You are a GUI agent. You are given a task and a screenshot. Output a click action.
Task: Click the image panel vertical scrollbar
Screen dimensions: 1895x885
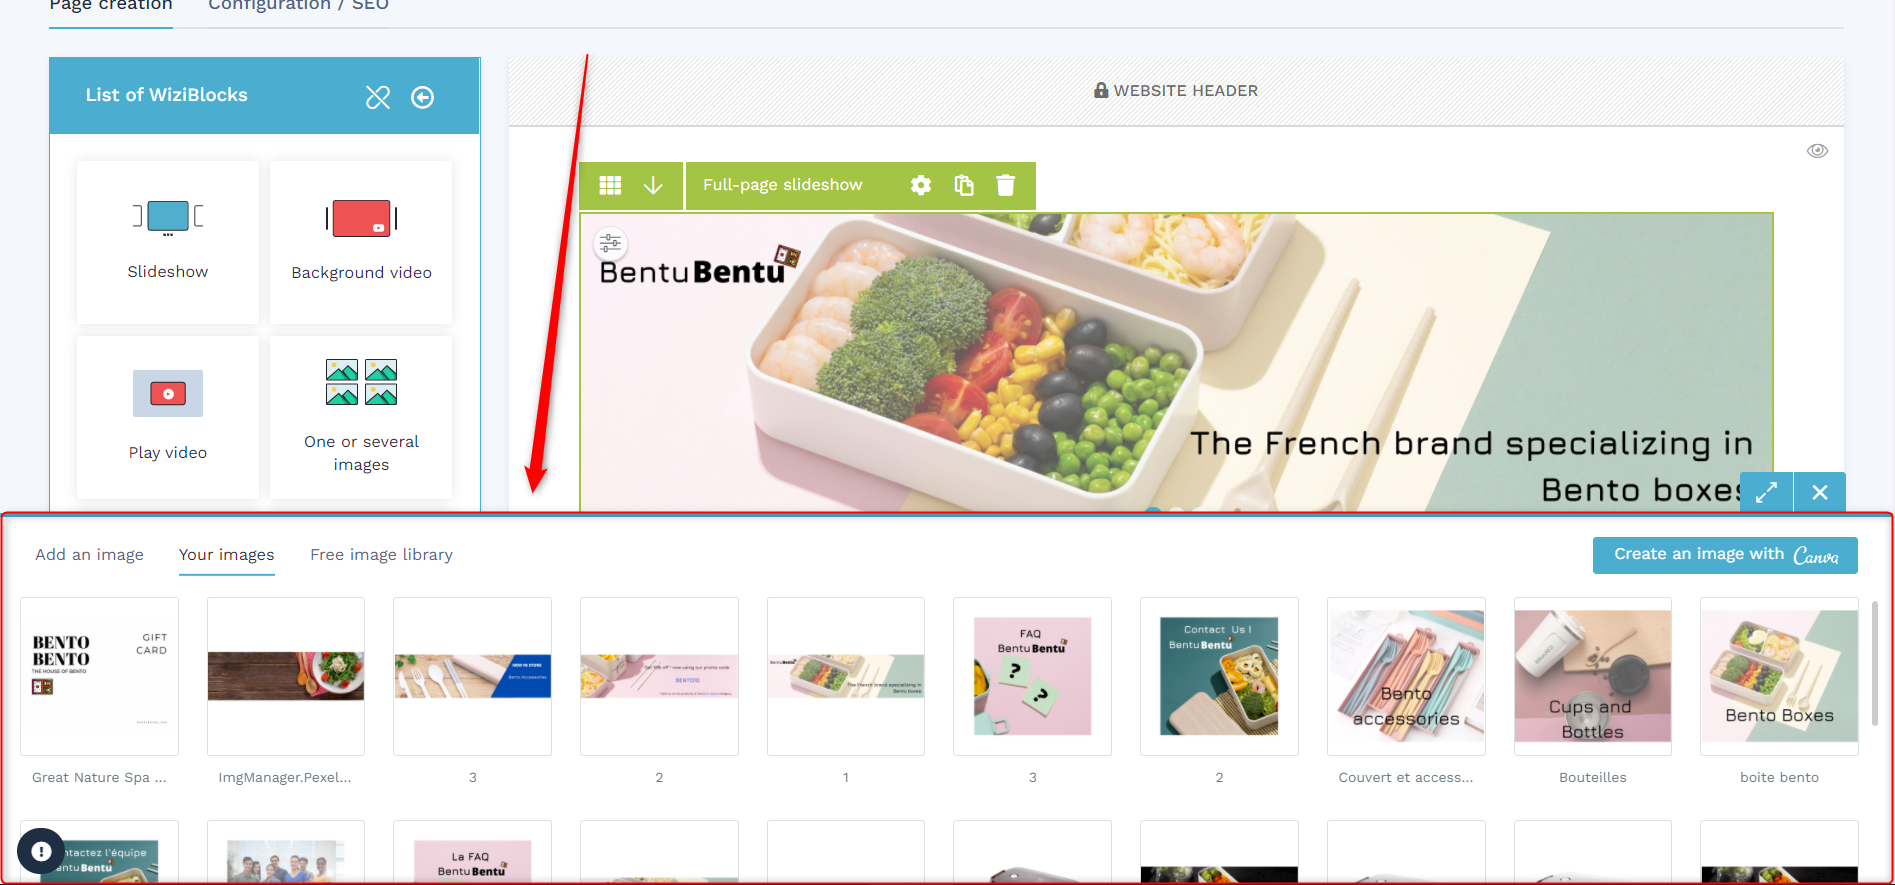[x=1875, y=668]
